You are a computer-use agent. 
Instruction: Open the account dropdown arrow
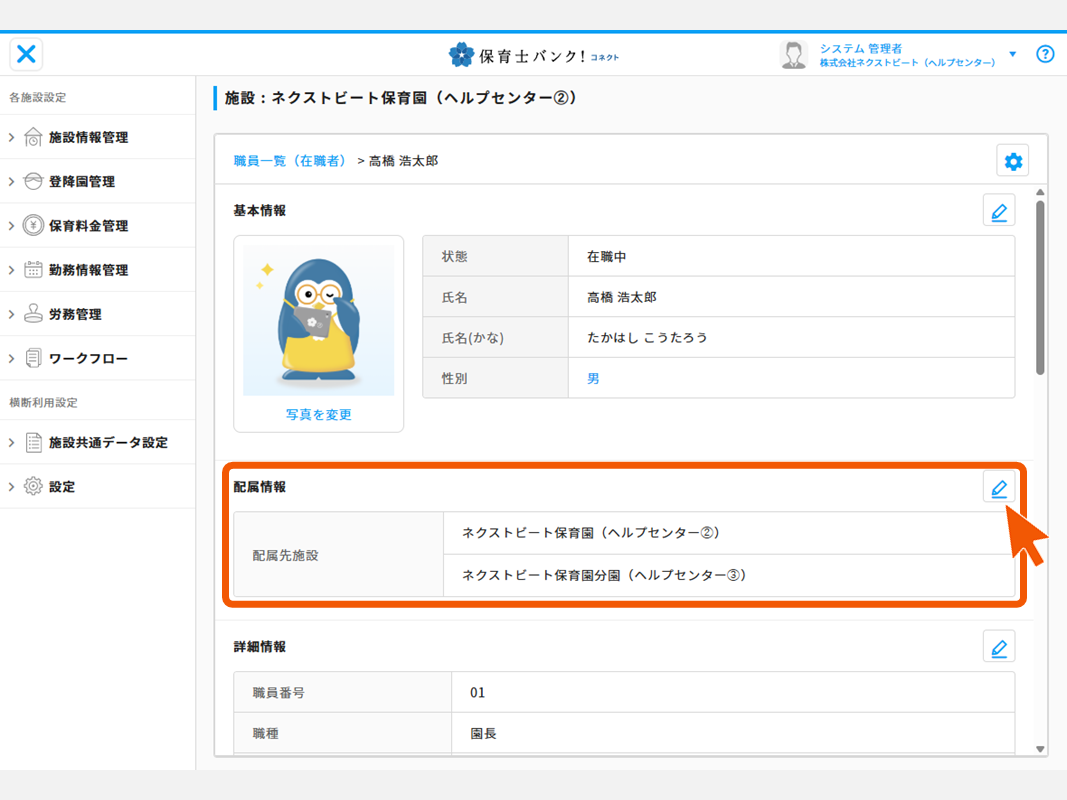(1013, 54)
